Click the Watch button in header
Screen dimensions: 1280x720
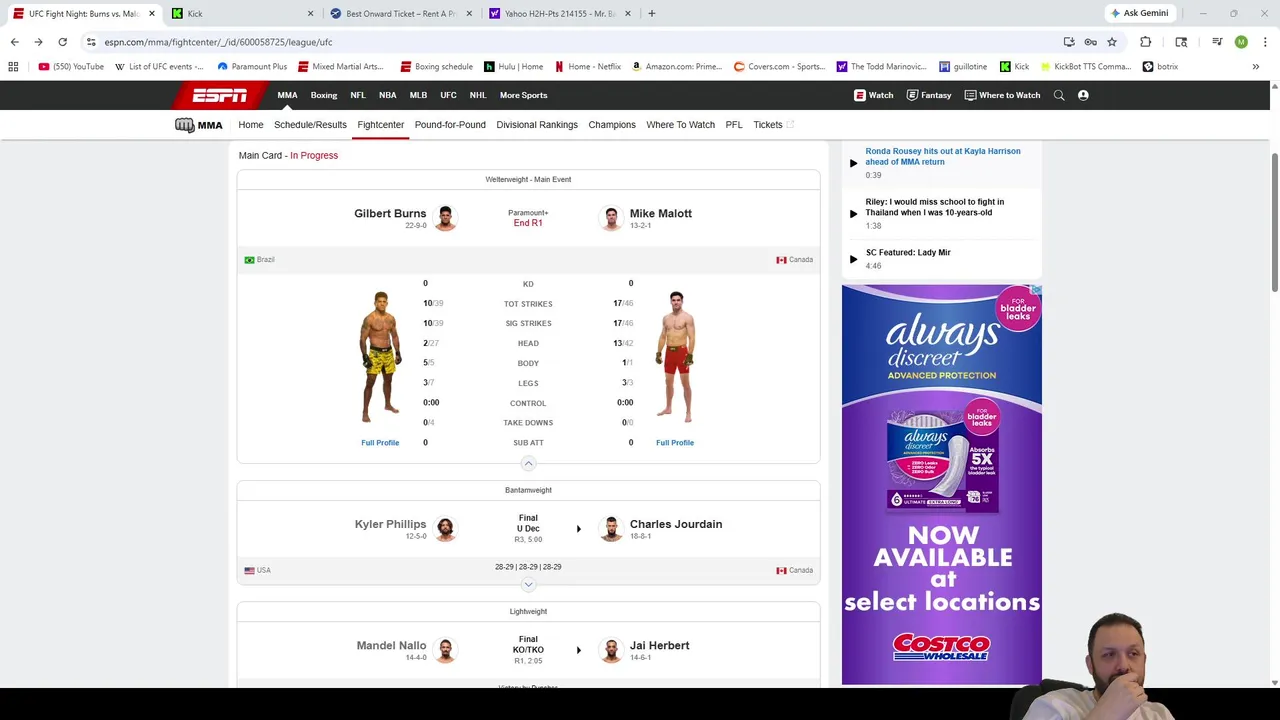pos(873,95)
